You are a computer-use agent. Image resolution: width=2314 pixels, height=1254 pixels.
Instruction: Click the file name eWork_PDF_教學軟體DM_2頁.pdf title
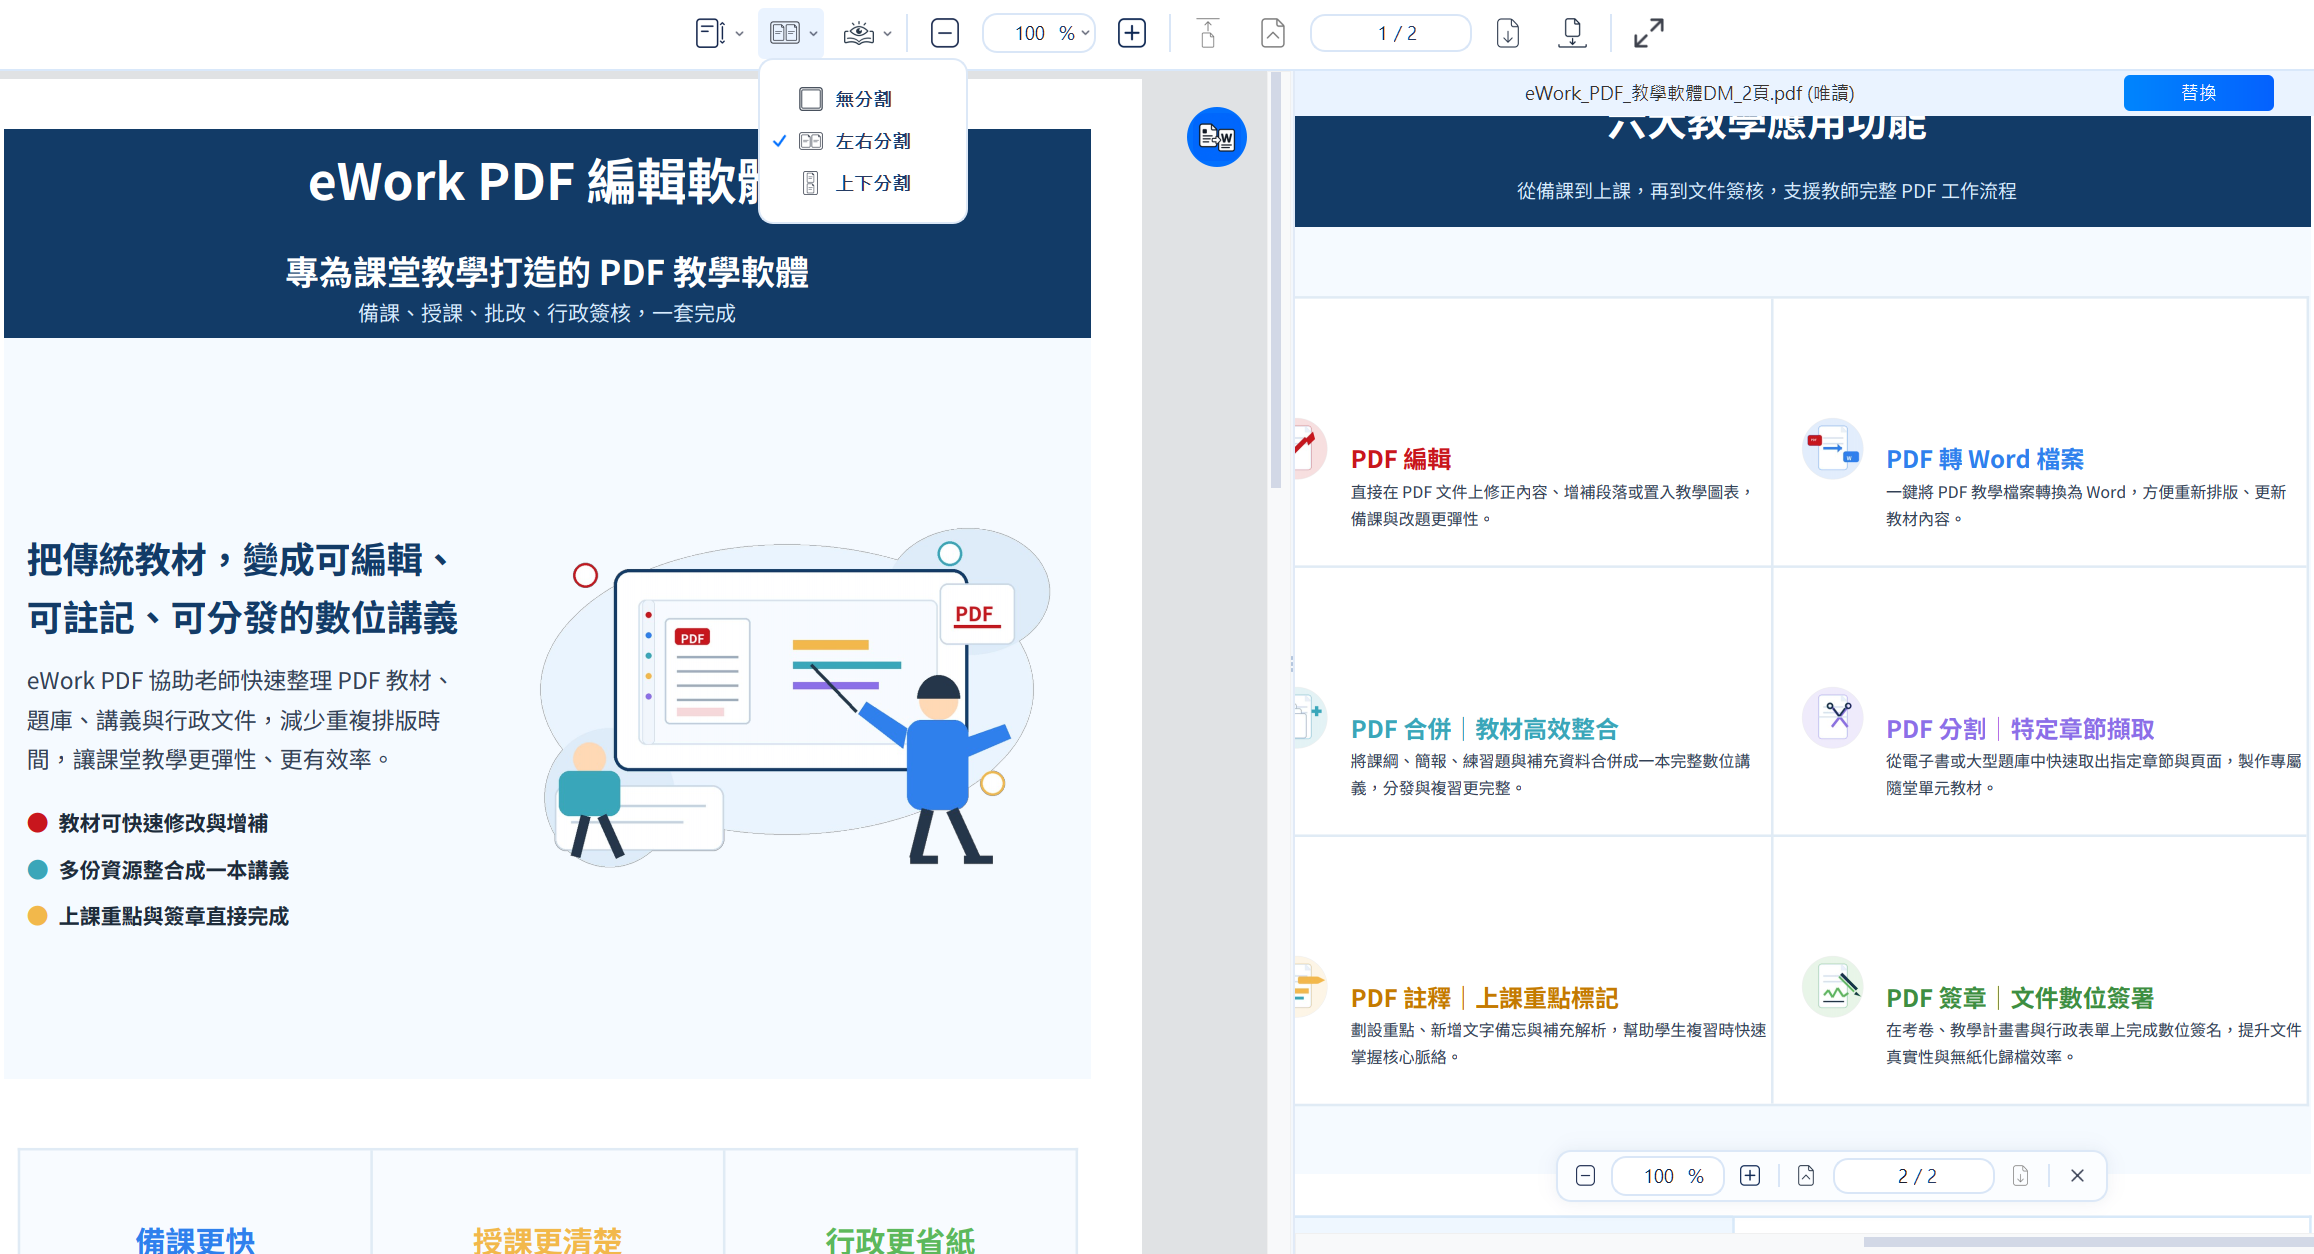(1689, 93)
